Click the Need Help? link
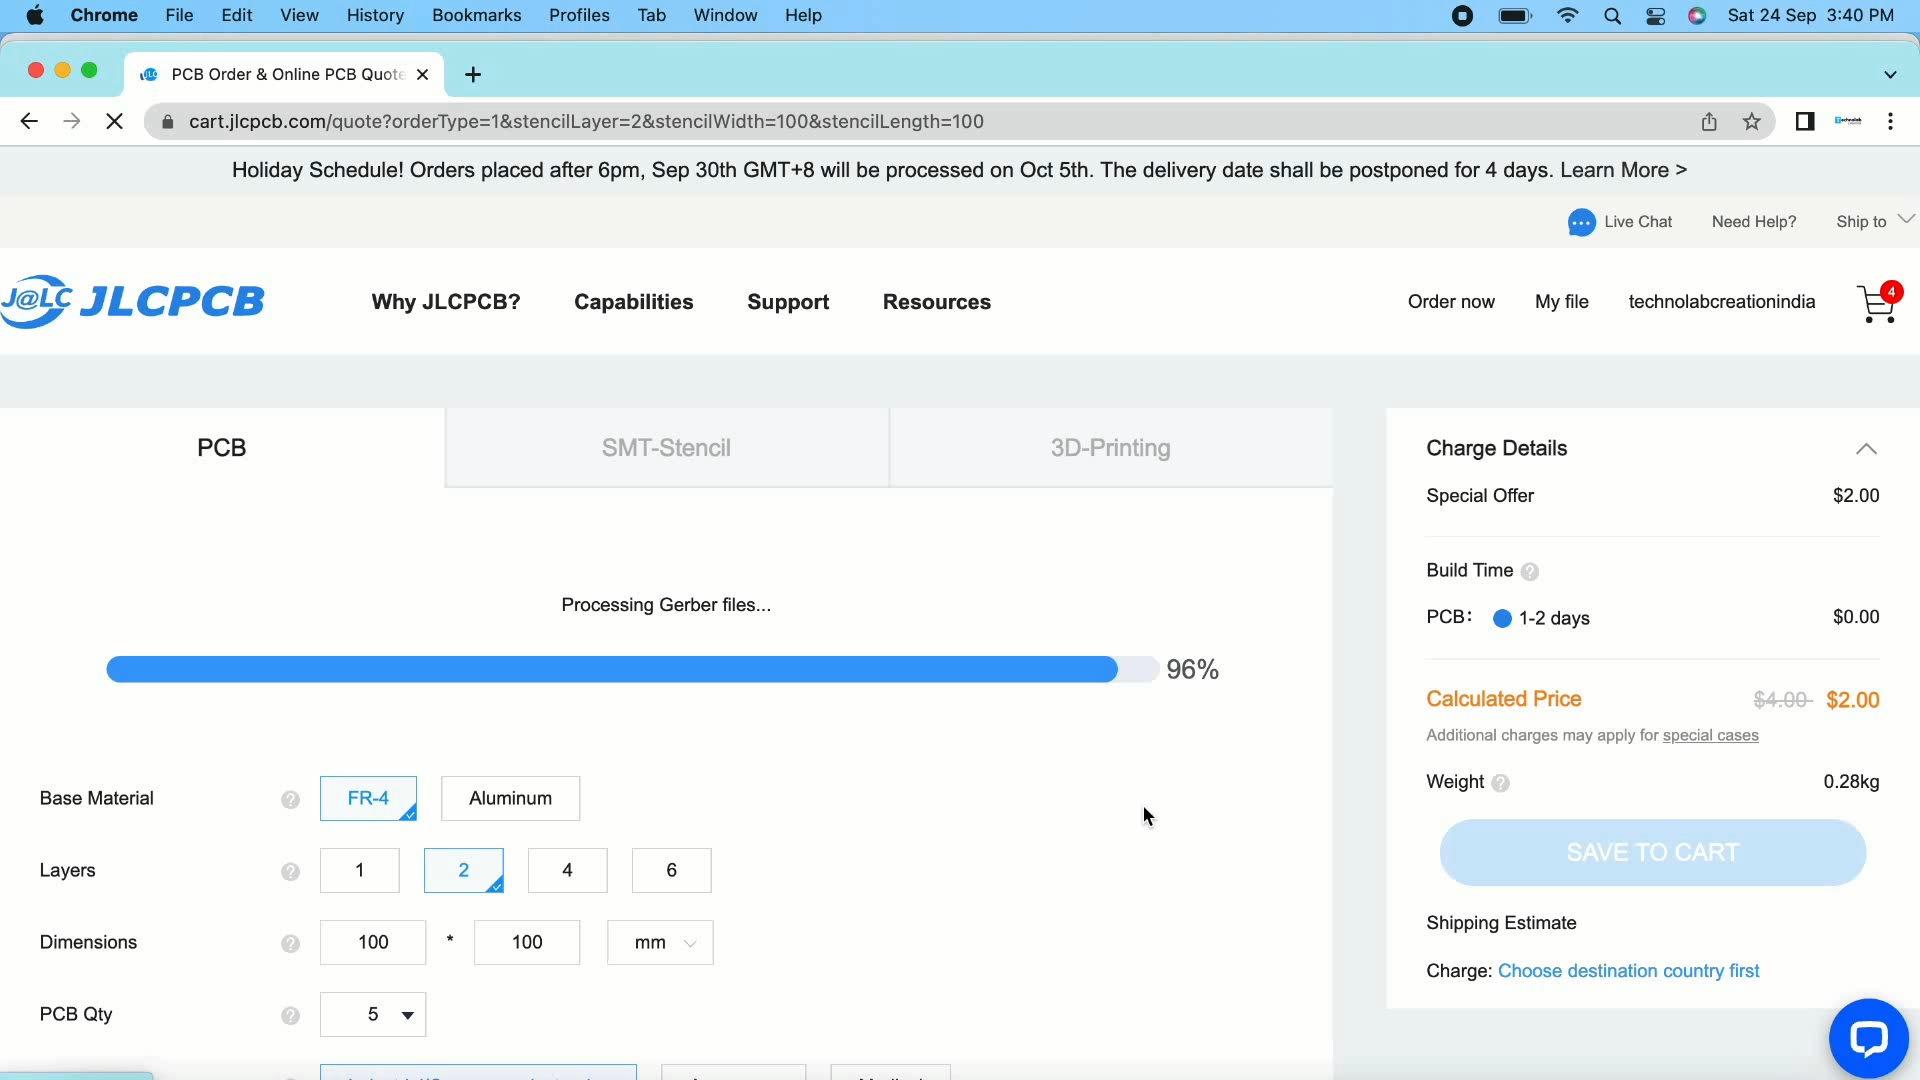Screen dimensions: 1920x1080 pos(1754,222)
